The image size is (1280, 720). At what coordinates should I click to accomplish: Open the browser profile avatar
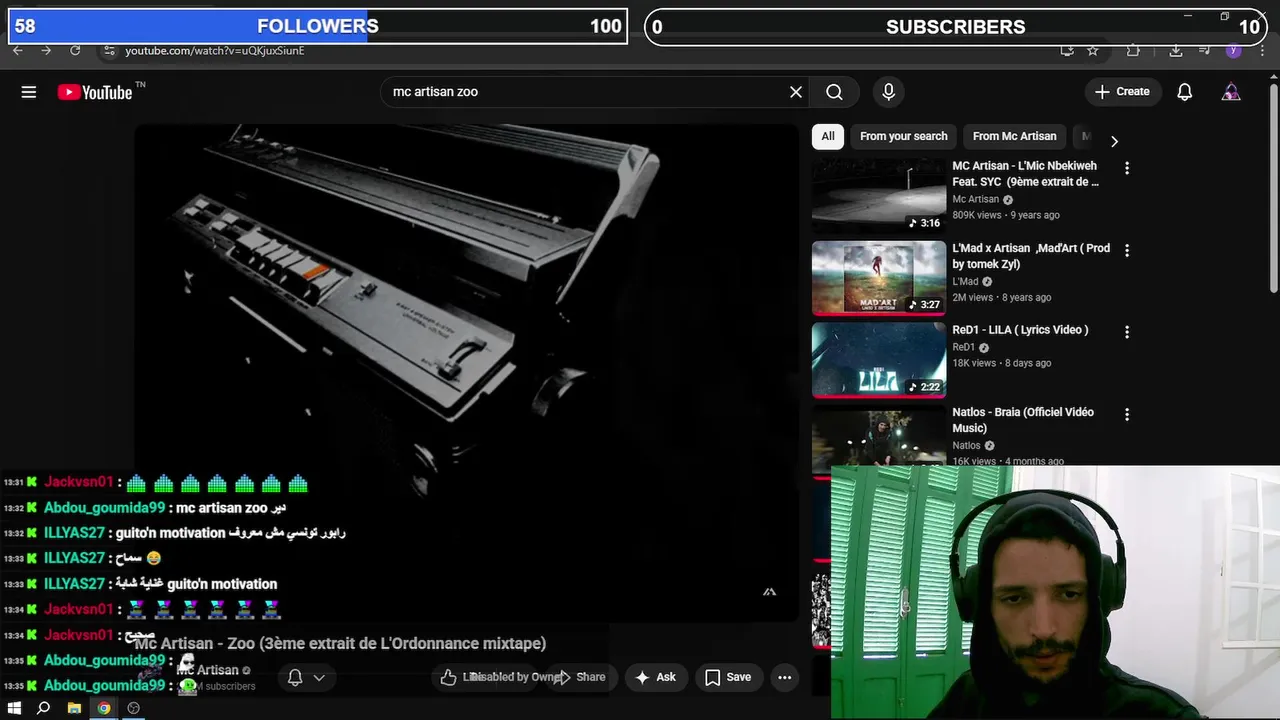1234,51
